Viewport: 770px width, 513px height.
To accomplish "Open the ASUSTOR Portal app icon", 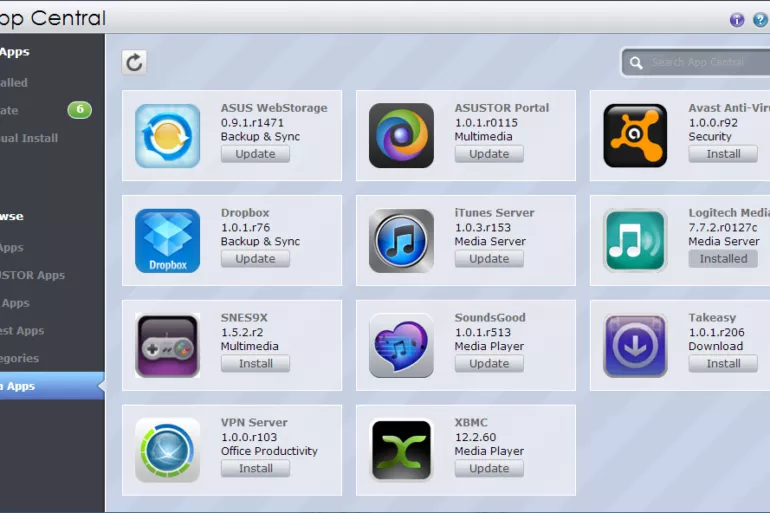I will [401, 136].
